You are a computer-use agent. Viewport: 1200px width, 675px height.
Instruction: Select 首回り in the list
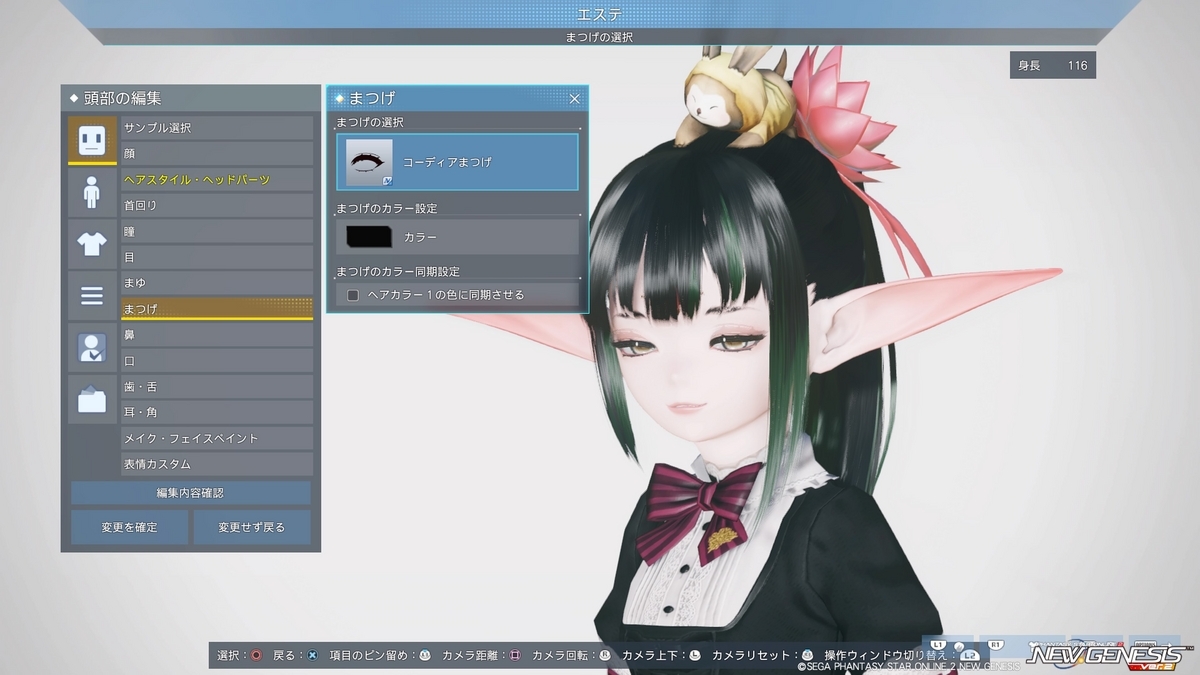tap(217, 205)
